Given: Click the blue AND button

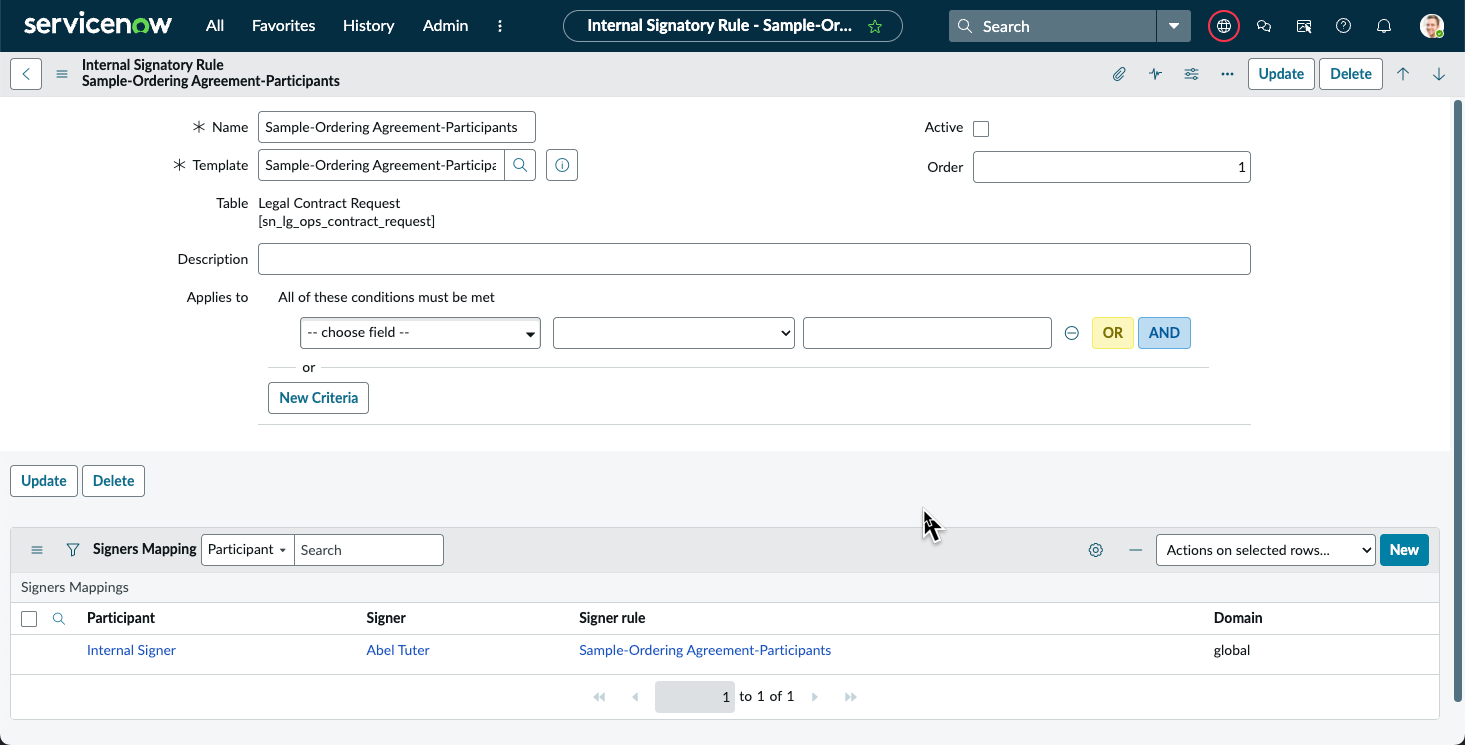Looking at the screenshot, I should pos(1164,333).
